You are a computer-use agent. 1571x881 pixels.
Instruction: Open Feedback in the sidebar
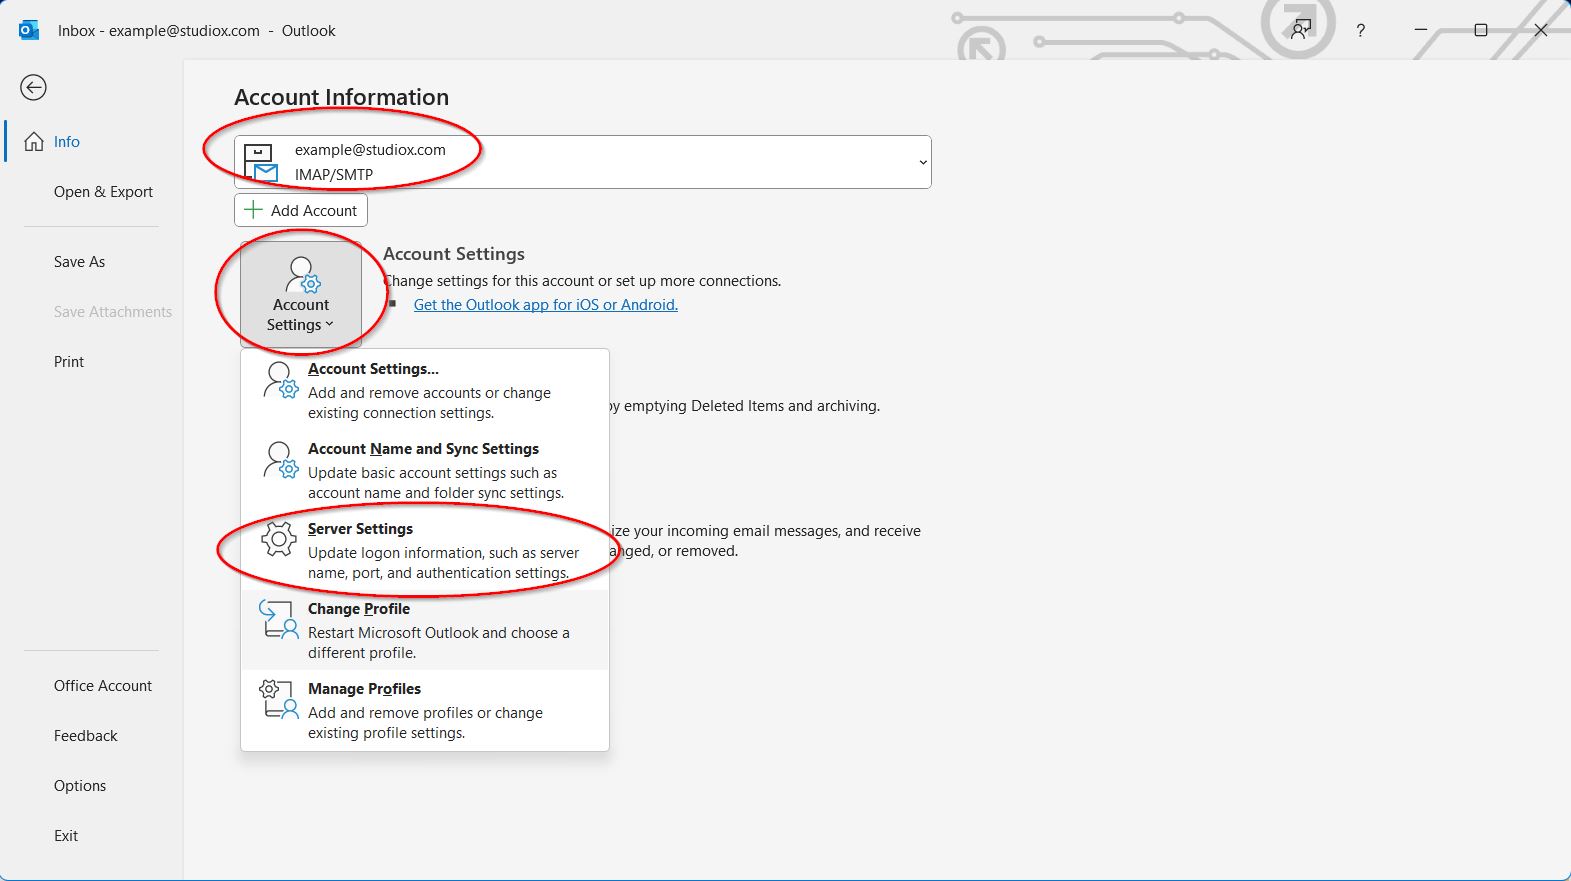(x=86, y=736)
